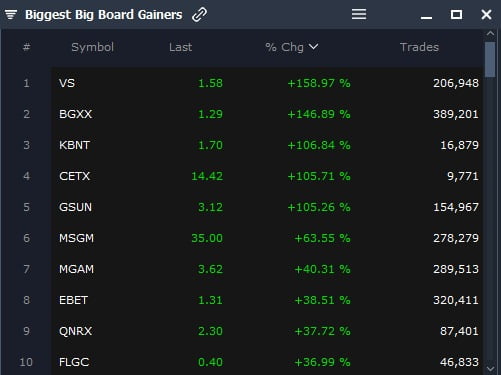Image resolution: width=501 pixels, height=375 pixels.
Task: Select the BGXX symbol row
Action: pos(267,114)
